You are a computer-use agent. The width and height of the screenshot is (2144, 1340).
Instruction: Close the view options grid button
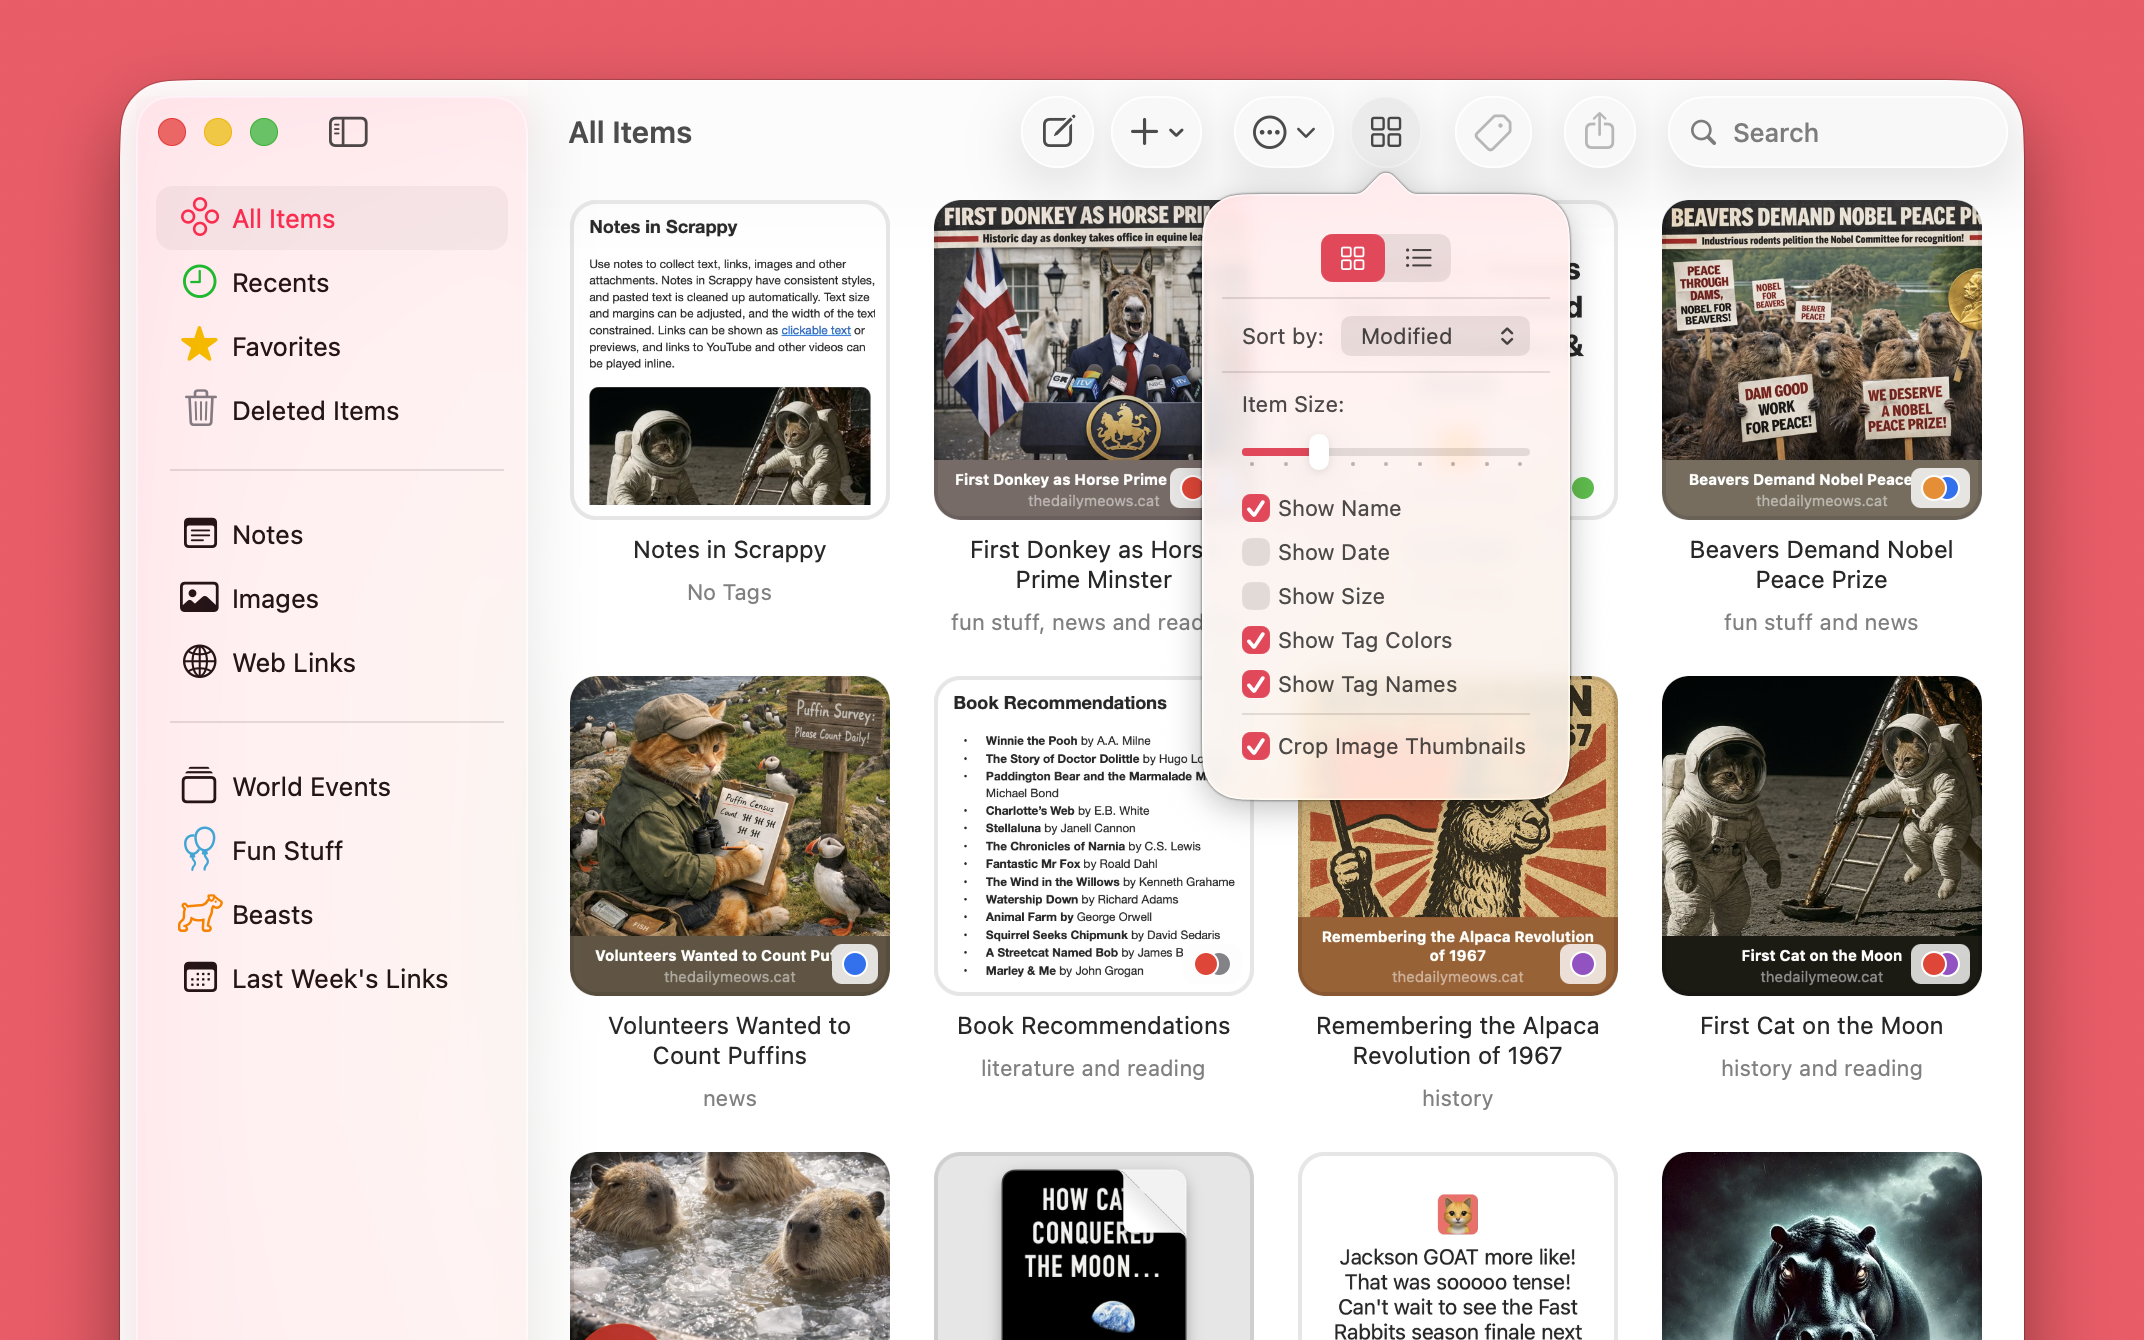click(1386, 132)
